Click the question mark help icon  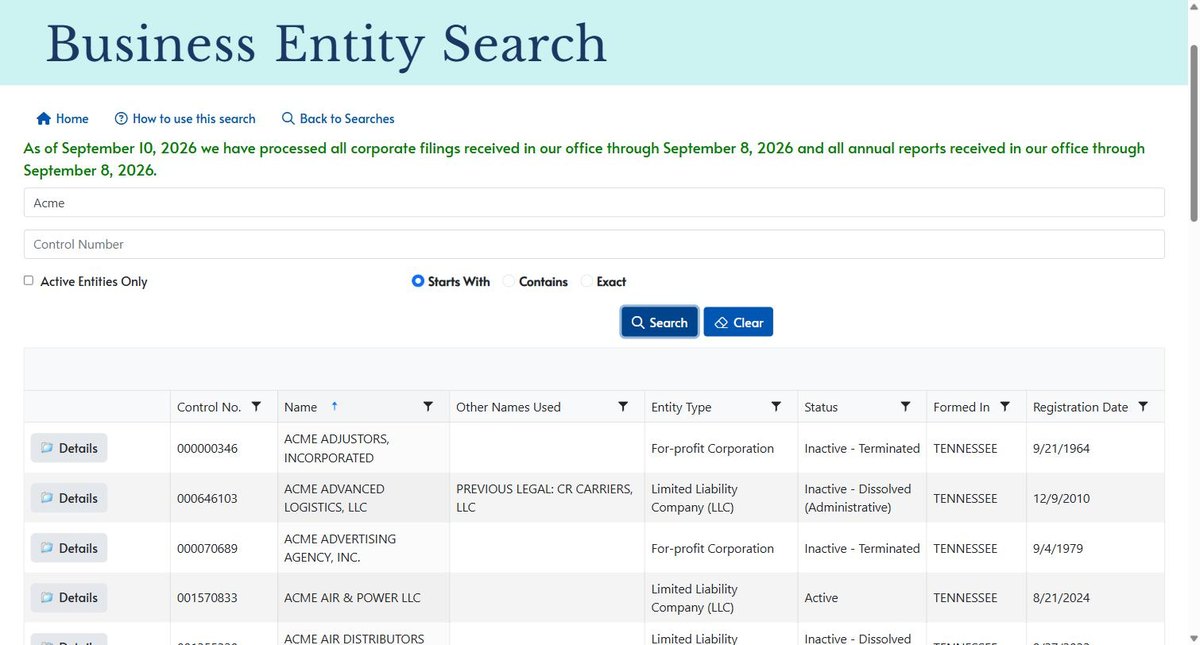[121, 118]
